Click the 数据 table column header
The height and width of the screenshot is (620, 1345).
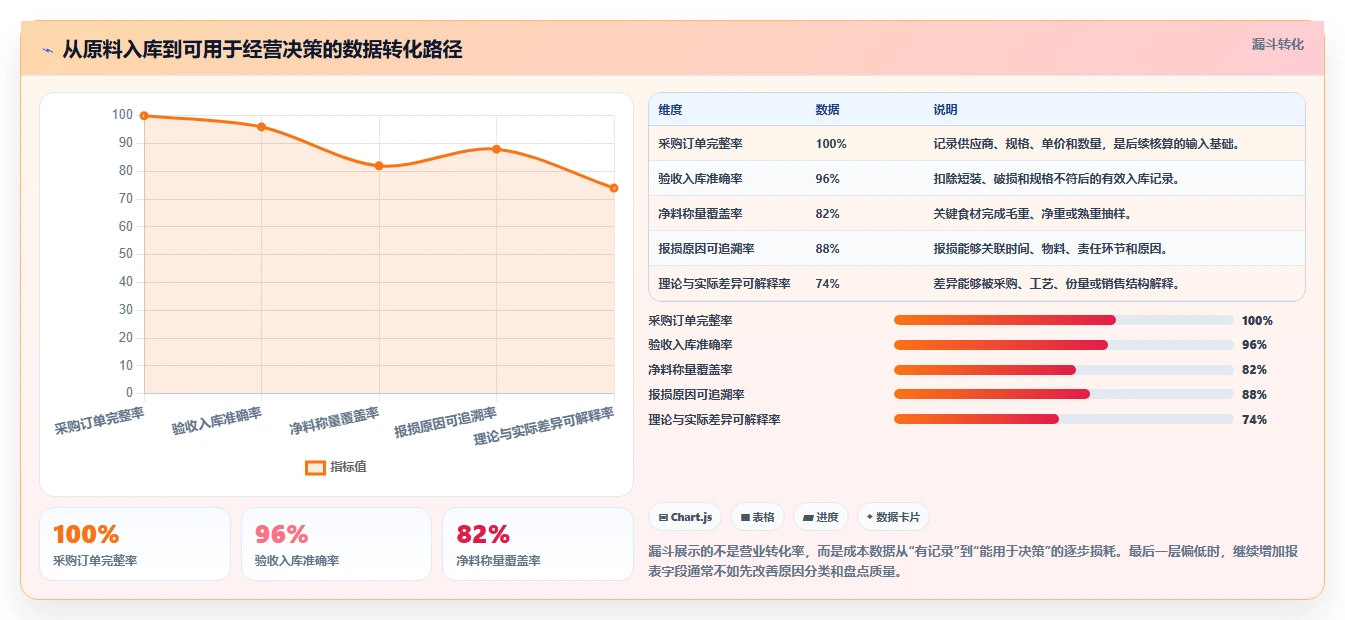tap(827, 110)
